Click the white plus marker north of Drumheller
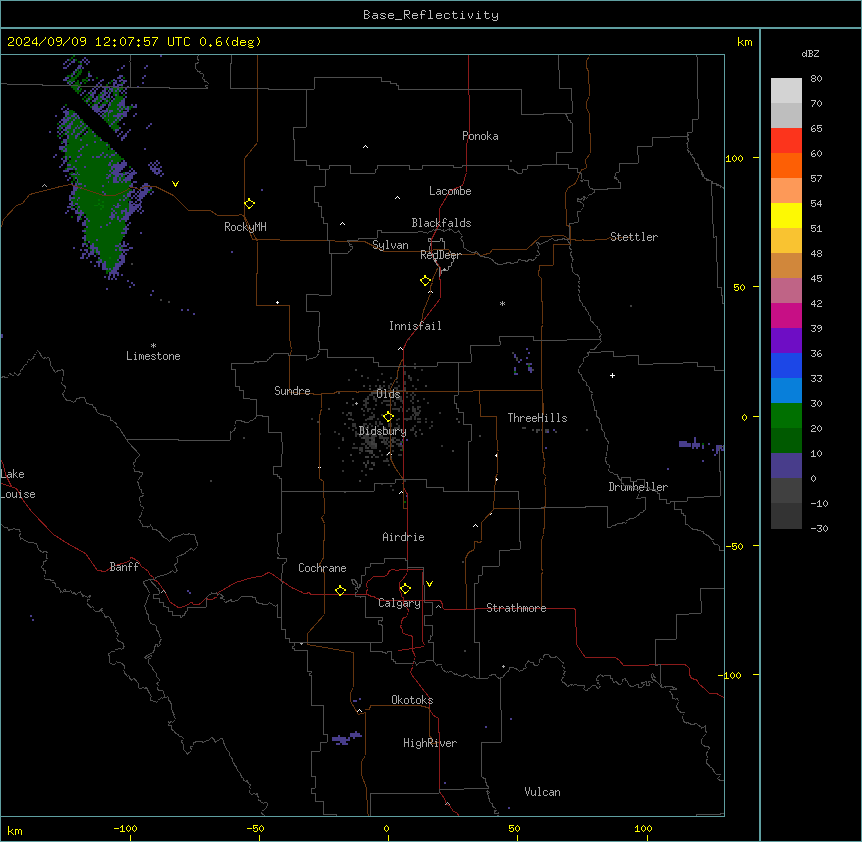The height and width of the screenshot is (842, 862). tap(612, 375)
